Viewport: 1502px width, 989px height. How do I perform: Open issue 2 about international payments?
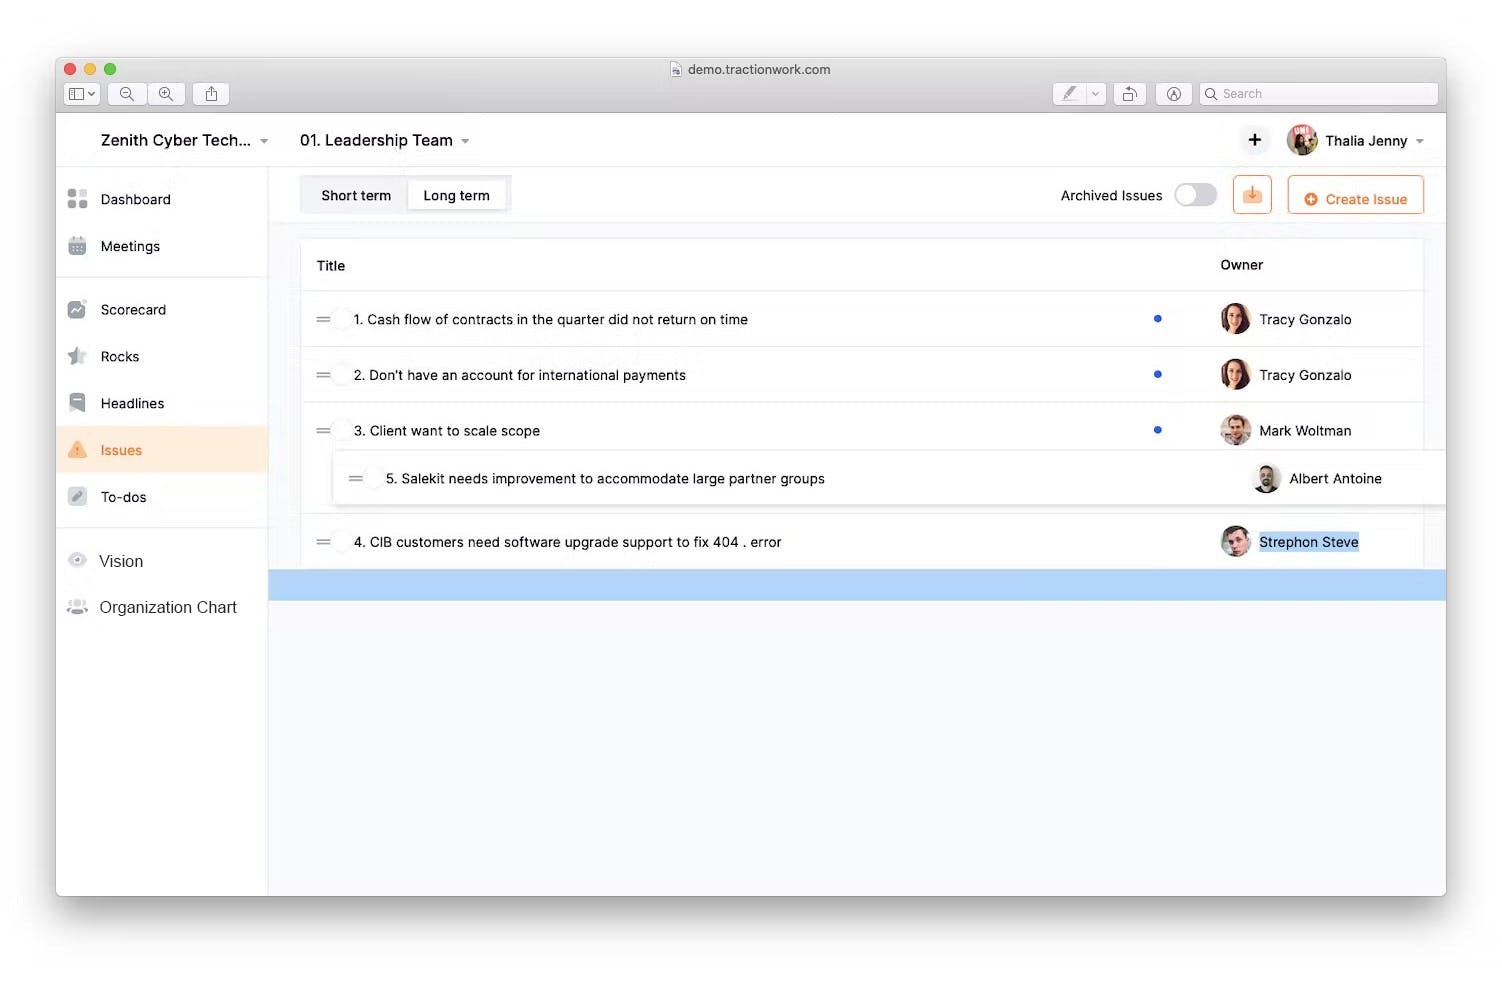point(520,375)
